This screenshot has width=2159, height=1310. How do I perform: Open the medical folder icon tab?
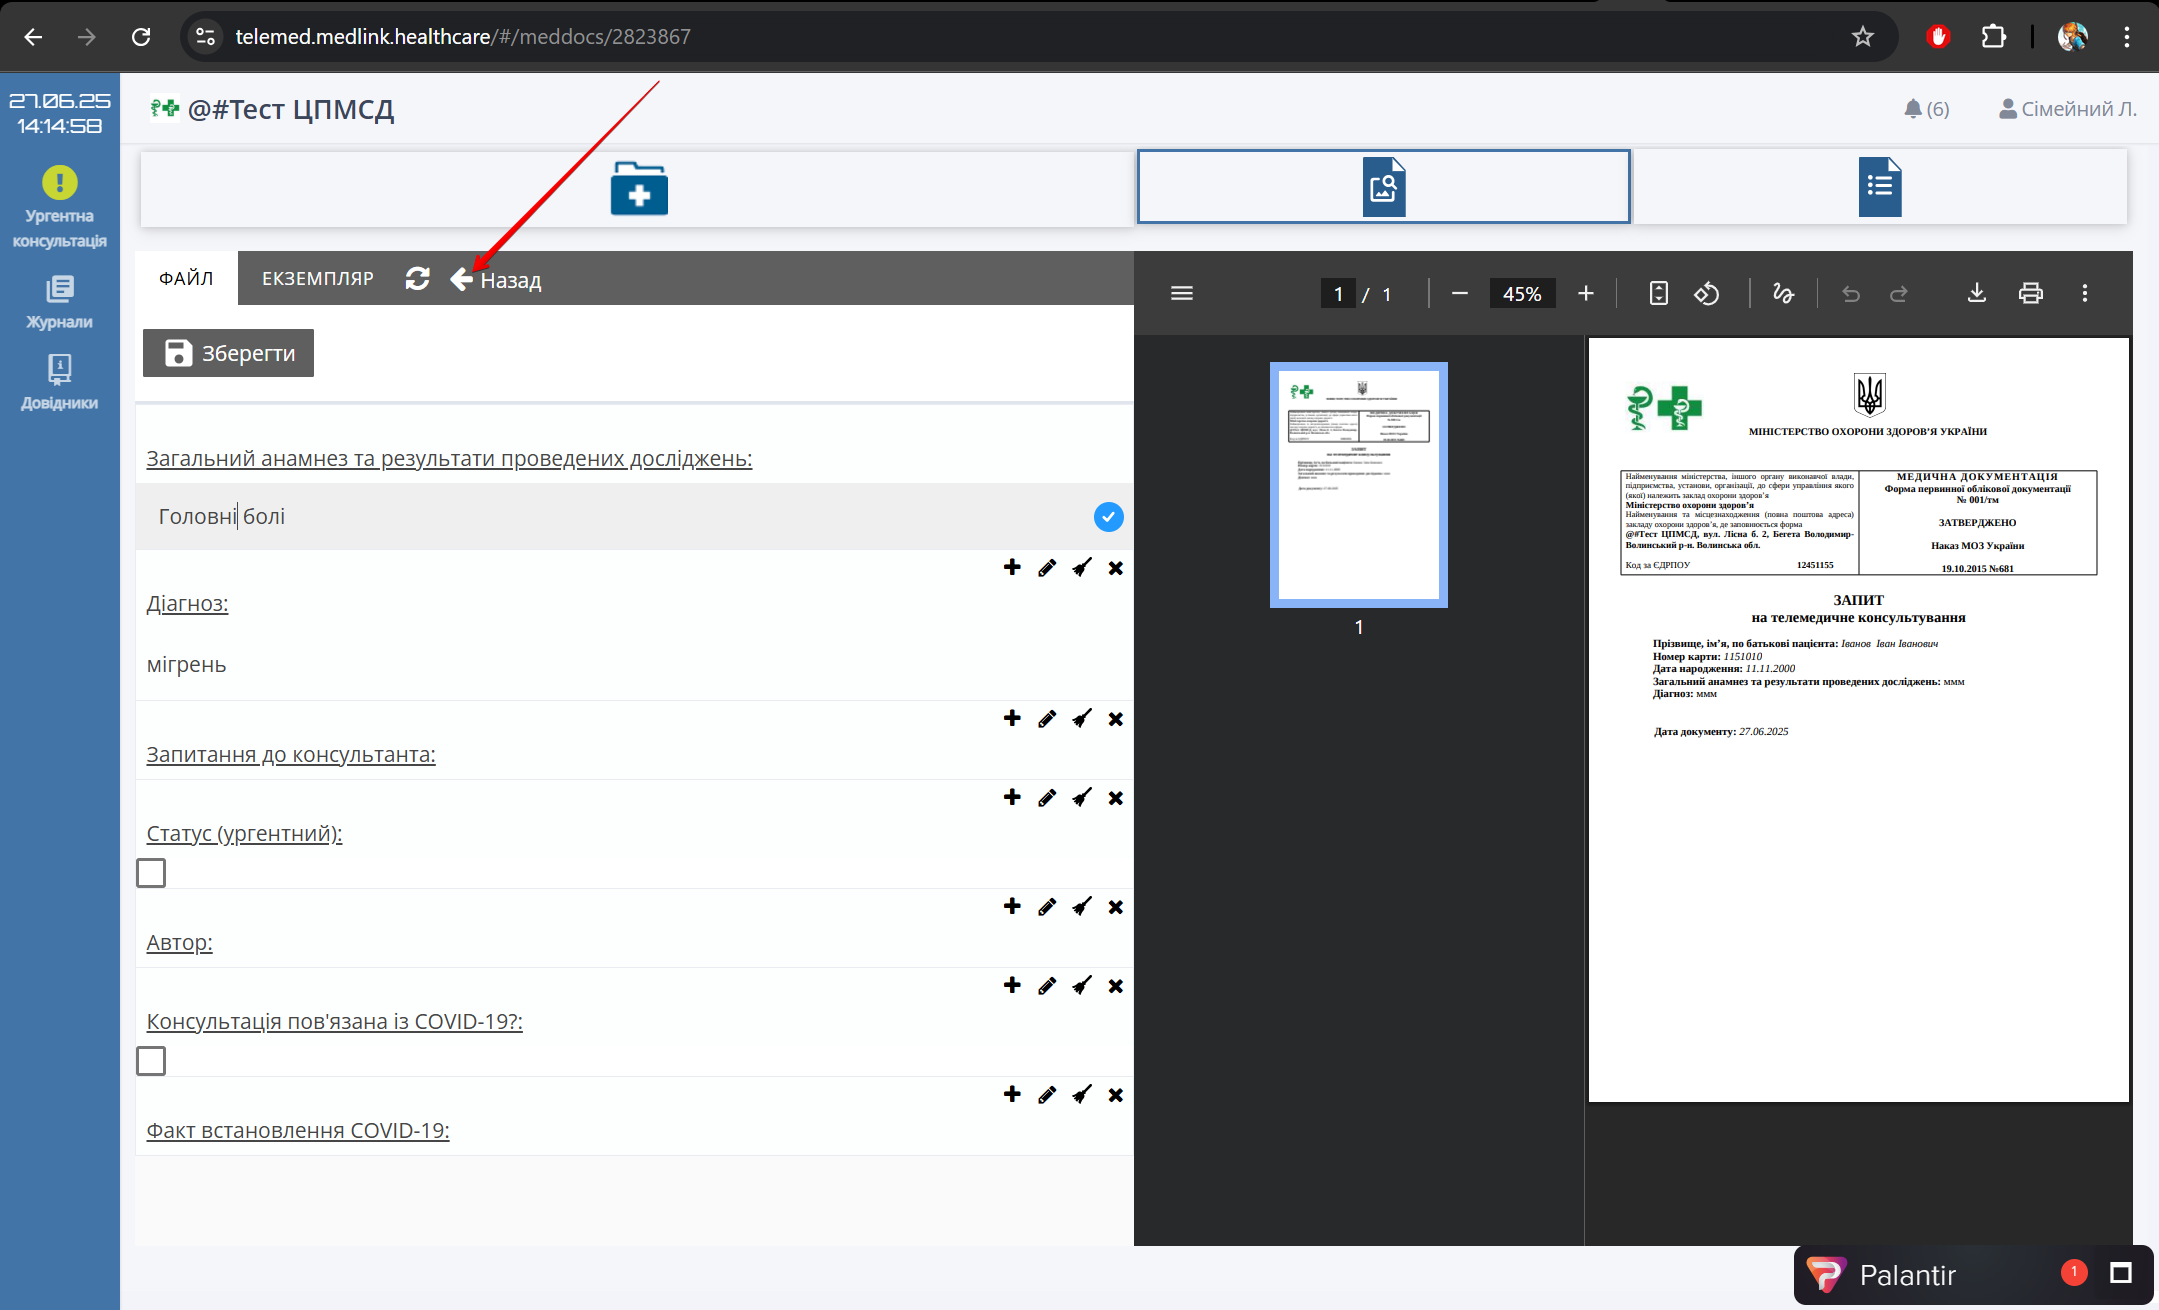pyautogui.click(x=639, y=188)
